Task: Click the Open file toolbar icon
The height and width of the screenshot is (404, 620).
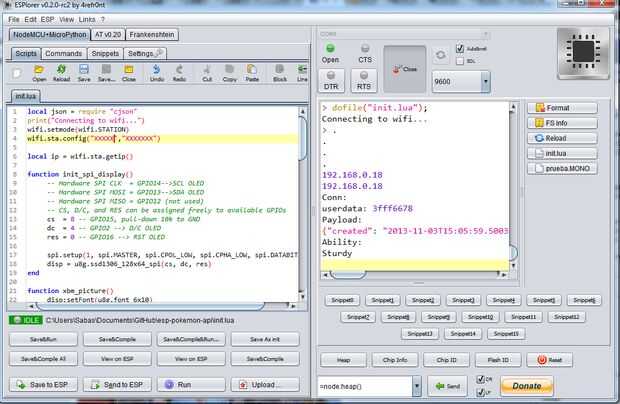Action: [39, 70]
